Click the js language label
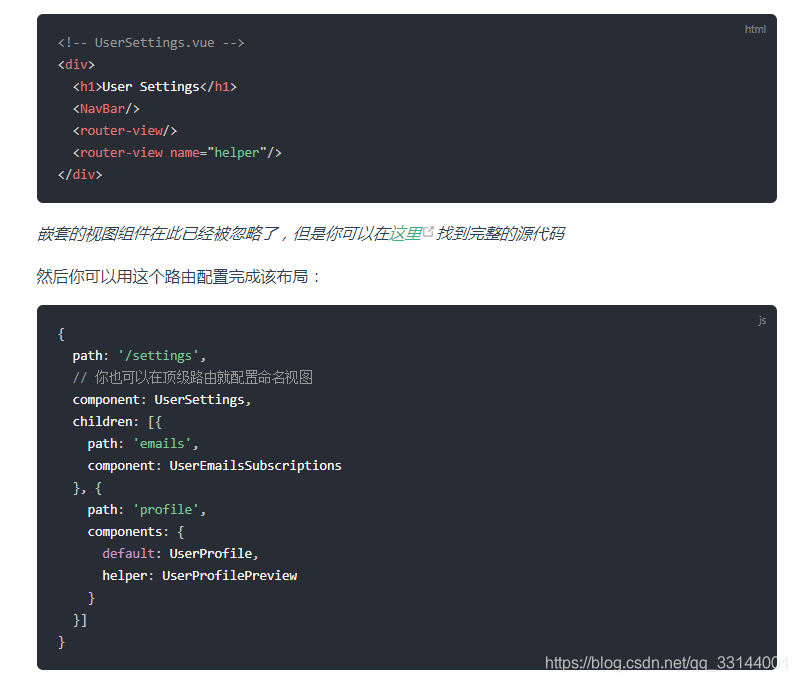Viewport: 797px width, 682px height. click(x=762, y=320)
